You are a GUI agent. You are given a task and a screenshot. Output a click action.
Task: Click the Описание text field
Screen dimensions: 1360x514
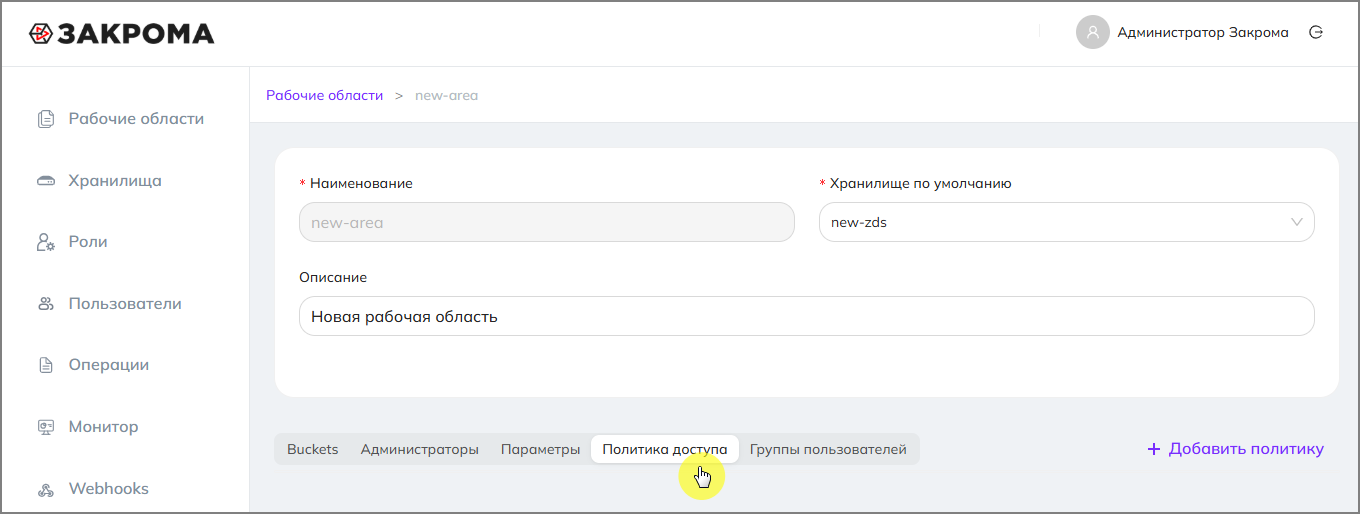[x=806, y=316]
